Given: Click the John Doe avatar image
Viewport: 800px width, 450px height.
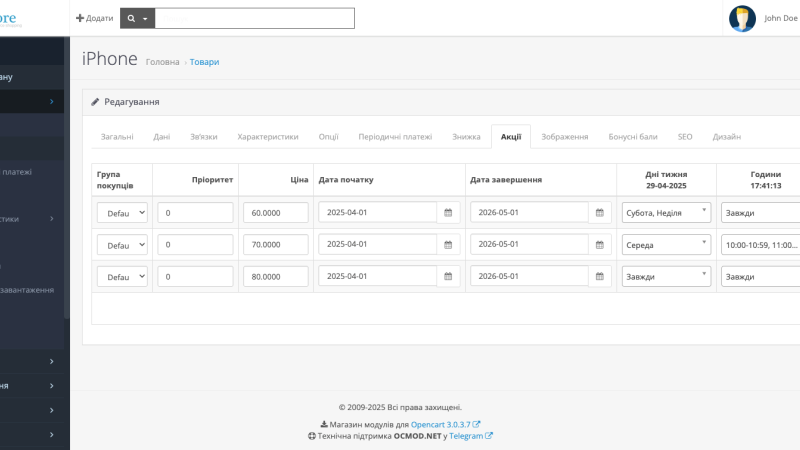Looking at the screenshot, I should tap(742, 18).
